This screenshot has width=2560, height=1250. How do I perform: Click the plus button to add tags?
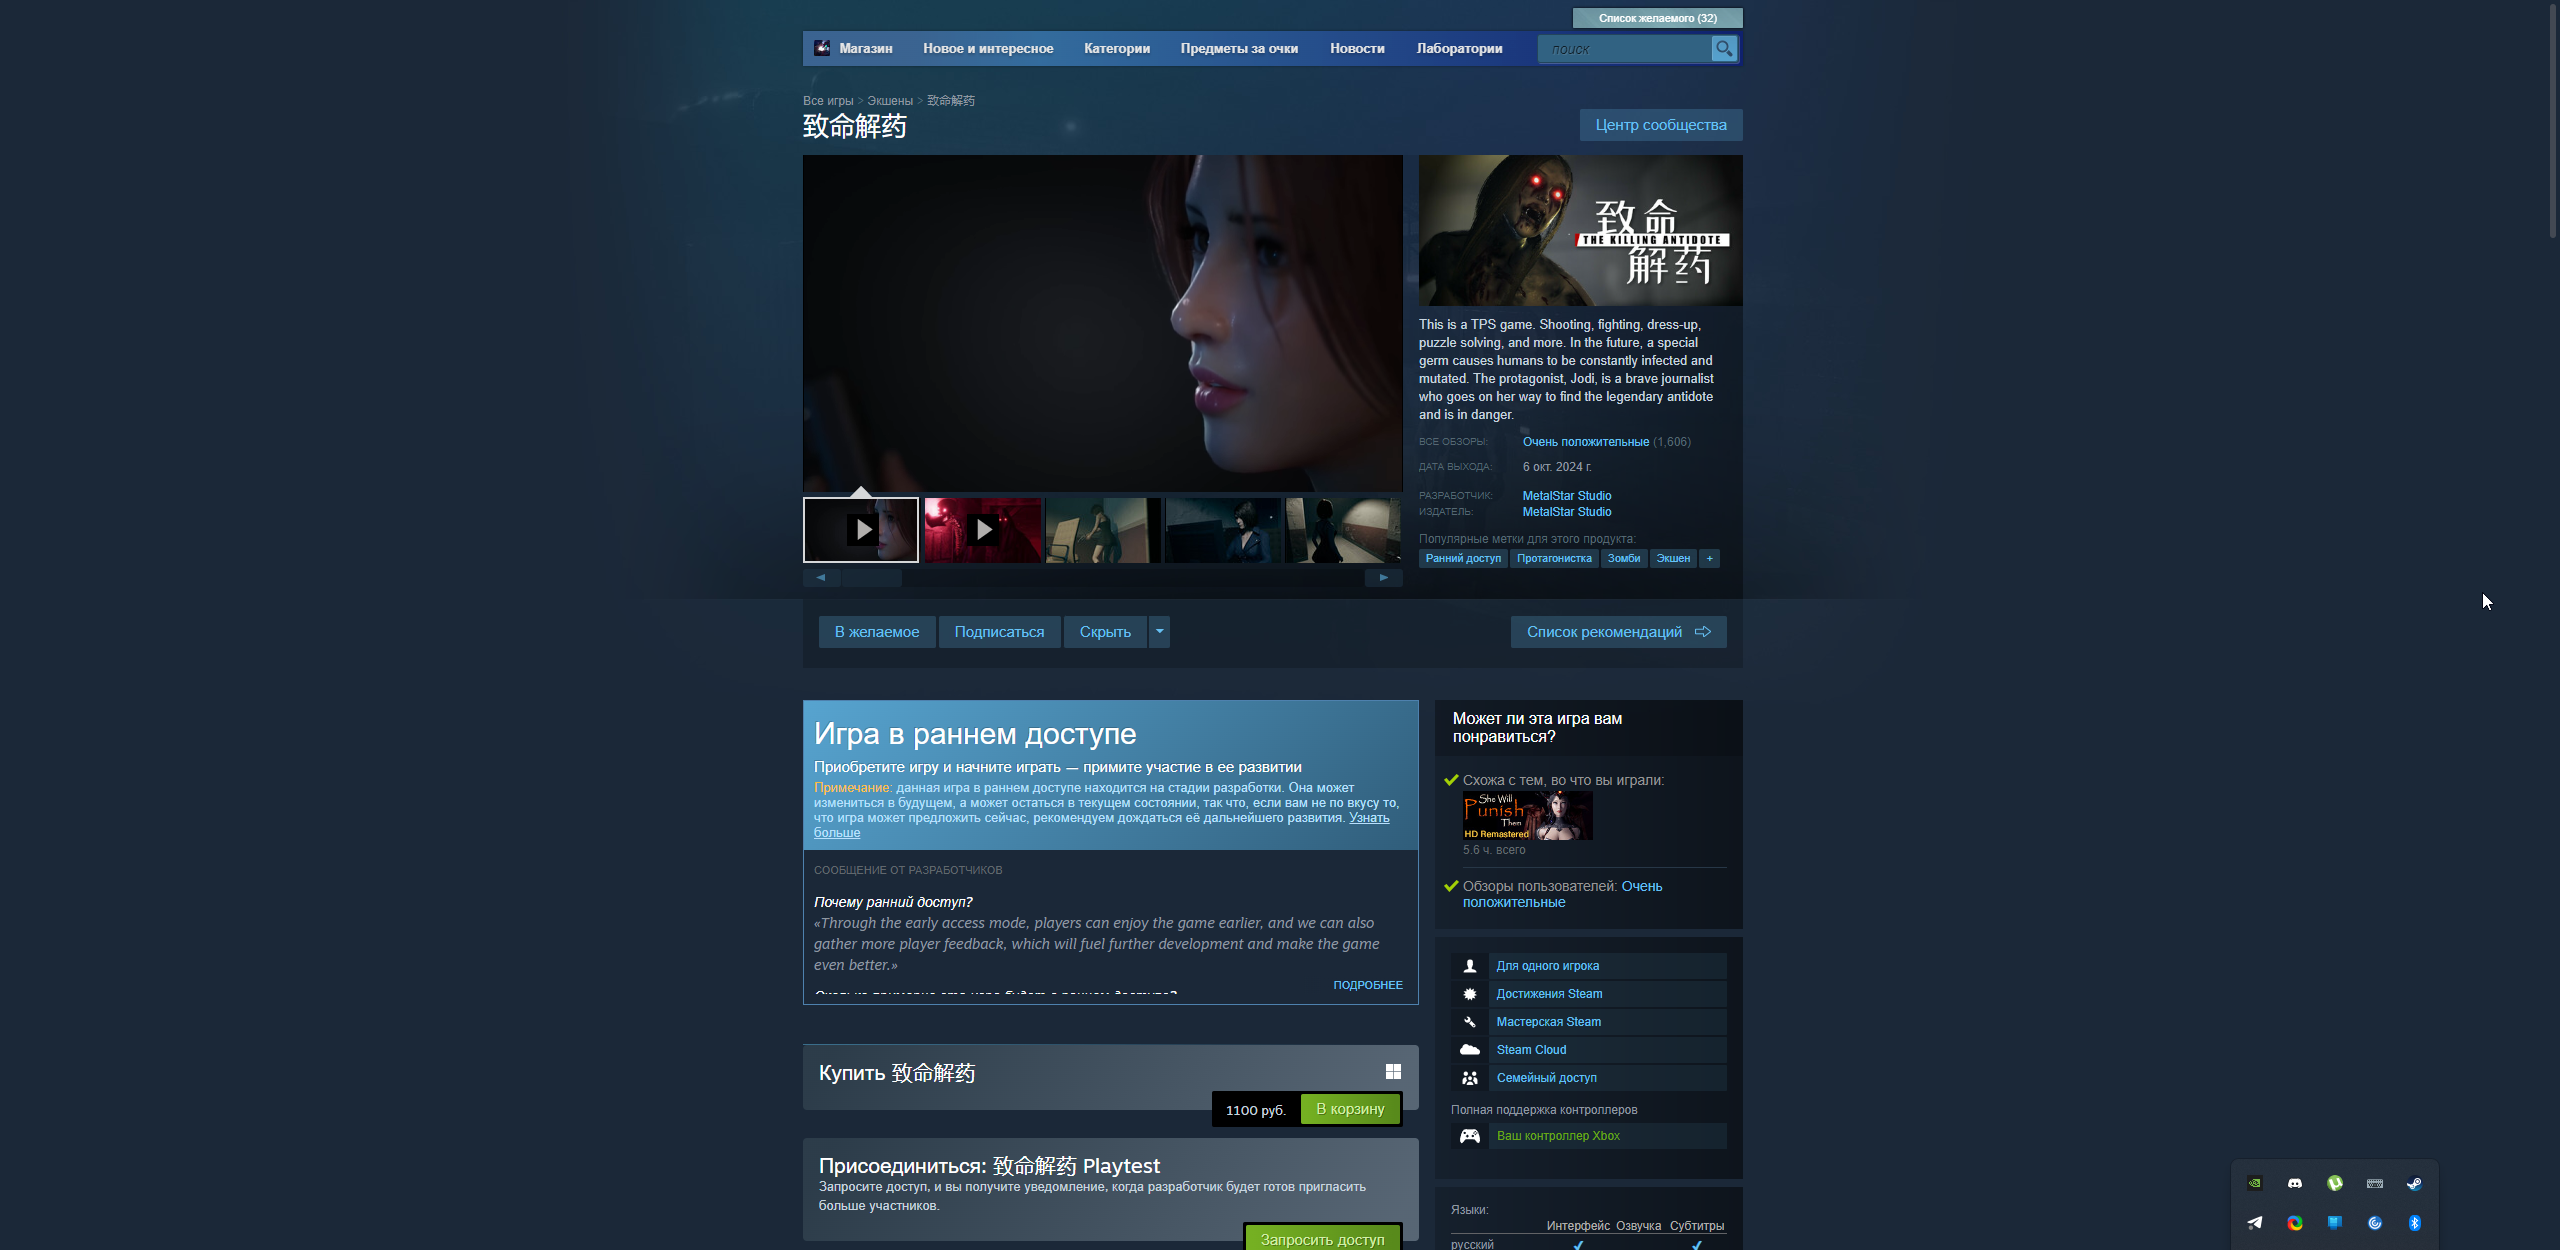click(1710, 559)
